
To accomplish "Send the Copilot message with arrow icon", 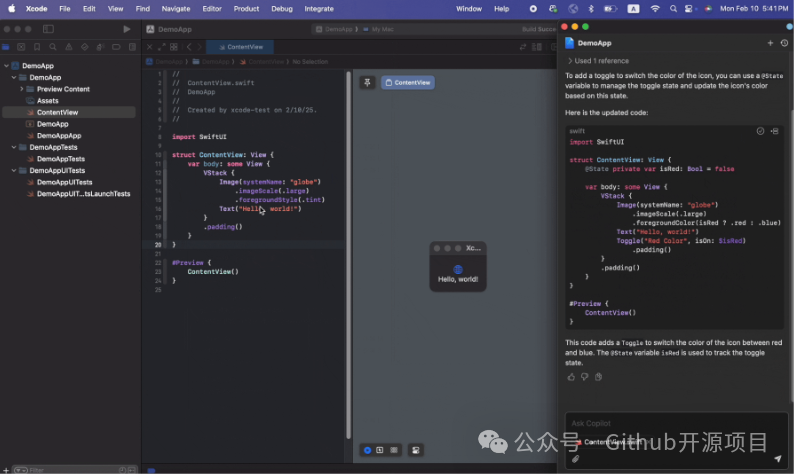I will tap(777, 459).
